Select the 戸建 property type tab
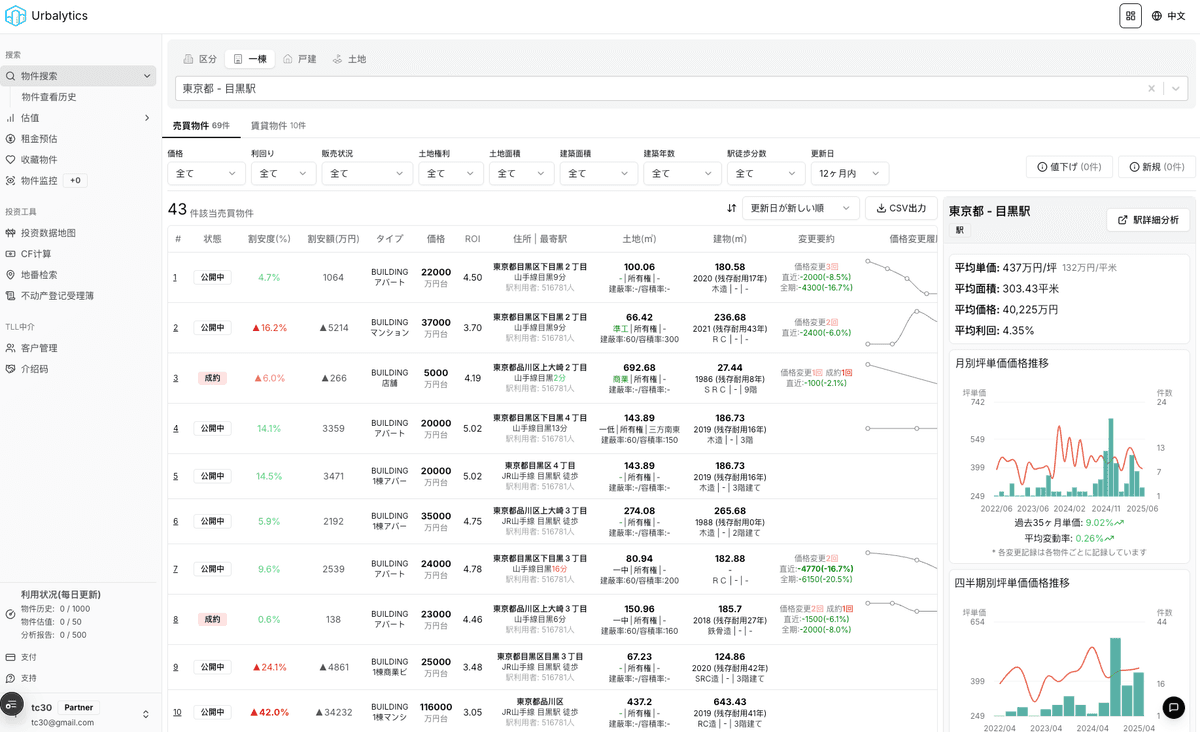Image resolution: width=1200 pixels, height=732 pixels. pyautogui.click(x=300, y=59)
